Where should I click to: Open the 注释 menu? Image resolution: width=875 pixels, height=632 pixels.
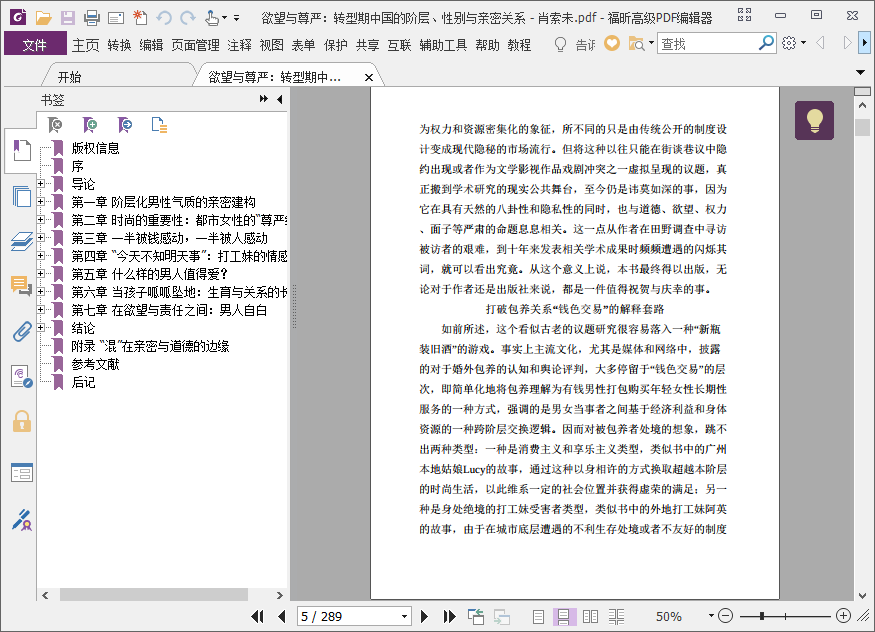(240, 45)
